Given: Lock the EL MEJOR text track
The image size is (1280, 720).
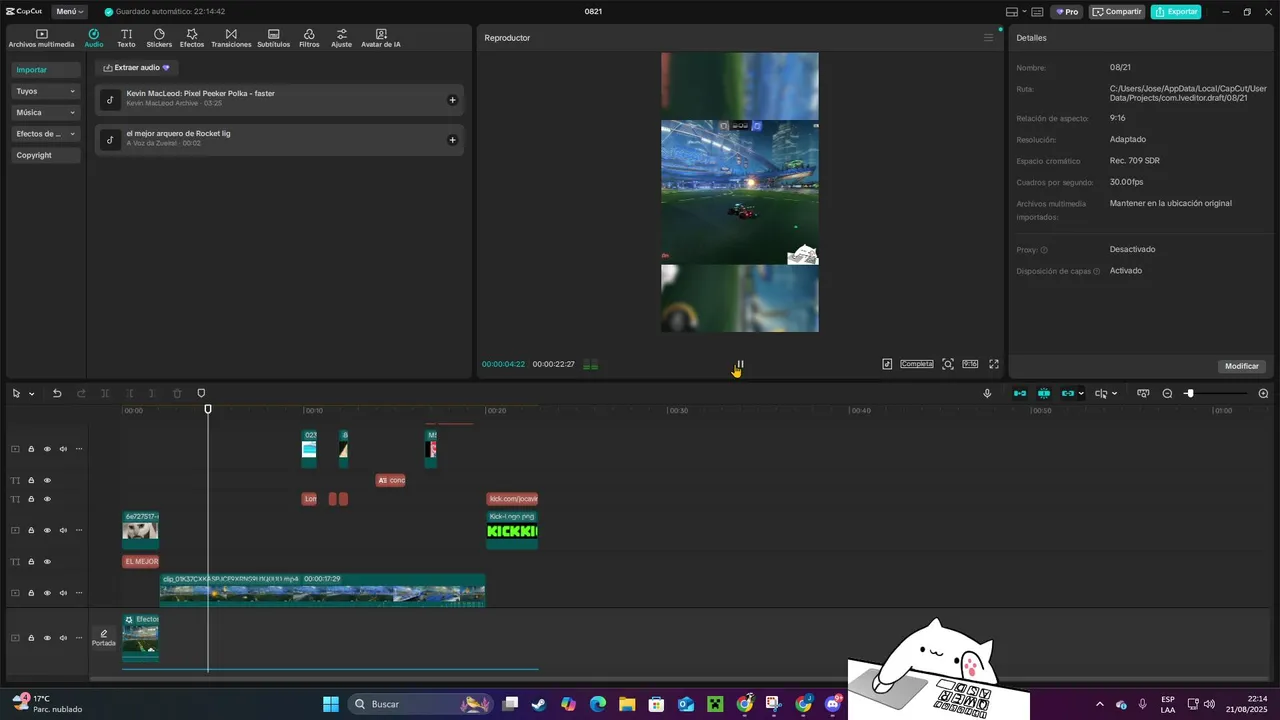Looking at the screenshot, I should pos(31,562).
